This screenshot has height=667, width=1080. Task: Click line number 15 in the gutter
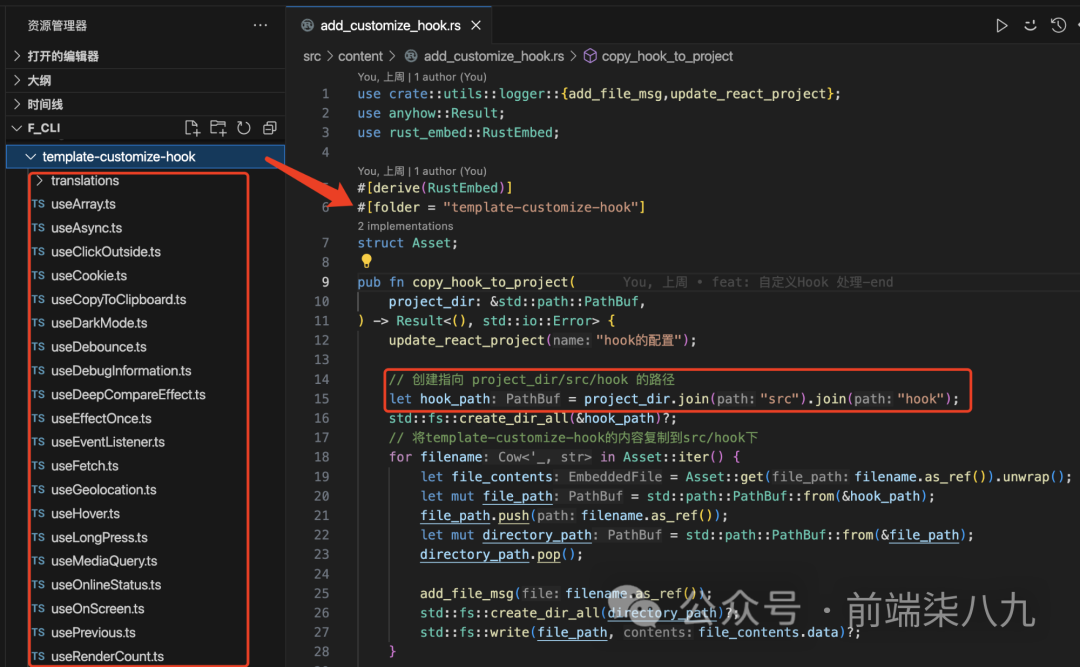click(x=322, y=398)
